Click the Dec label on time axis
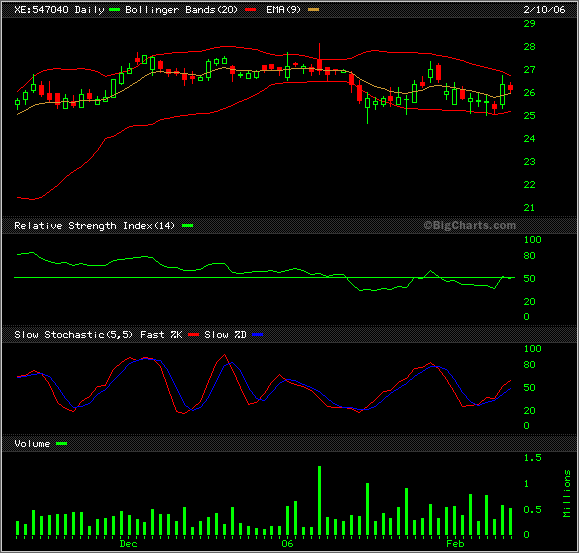Screen dimensions: 579x553 (x=129, y=544)
